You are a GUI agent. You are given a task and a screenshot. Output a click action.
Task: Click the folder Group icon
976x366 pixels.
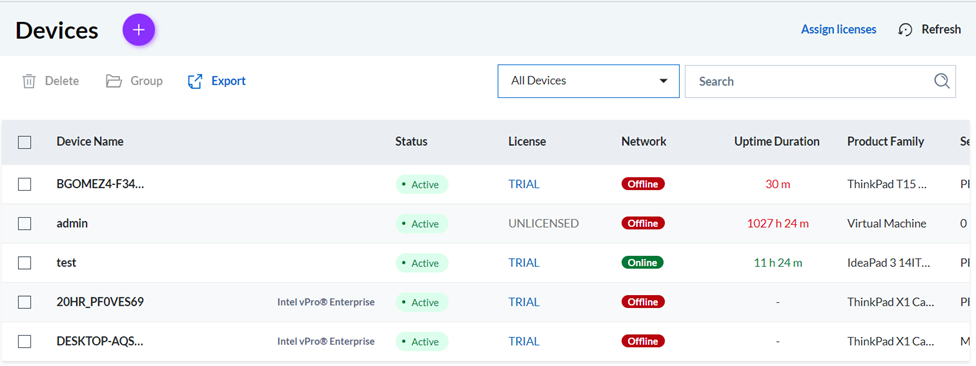click(x=113, y=81)
